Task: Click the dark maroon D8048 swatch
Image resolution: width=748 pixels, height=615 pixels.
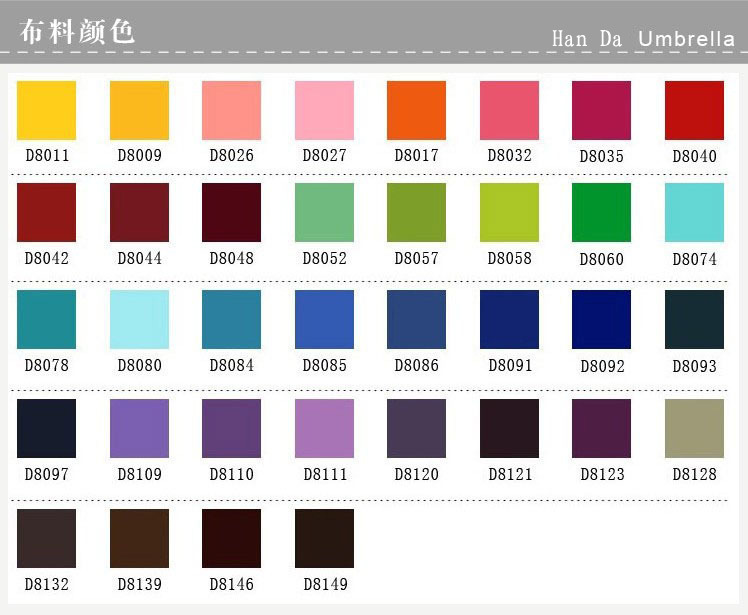Action: click(231, 212)
